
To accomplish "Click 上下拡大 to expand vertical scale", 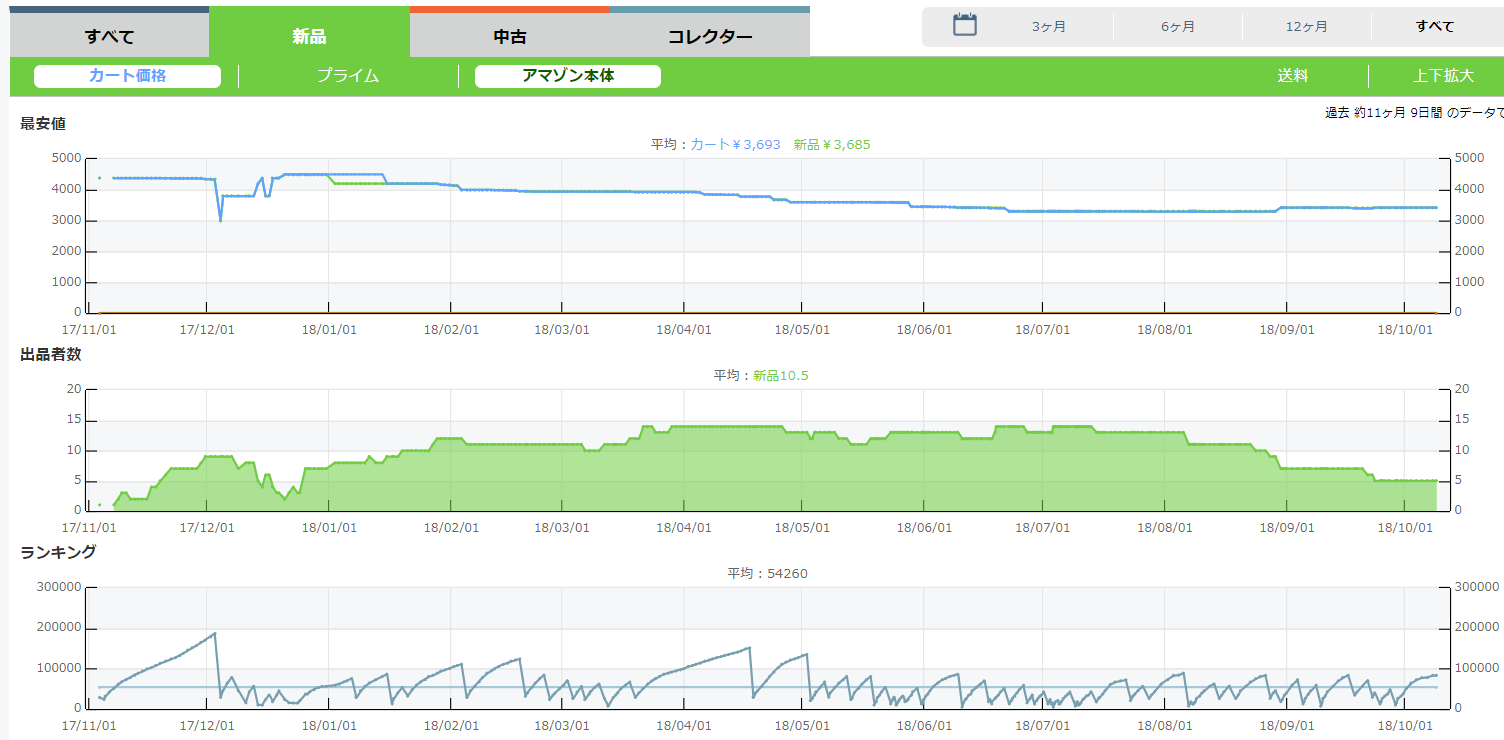I will [1443, 76].
